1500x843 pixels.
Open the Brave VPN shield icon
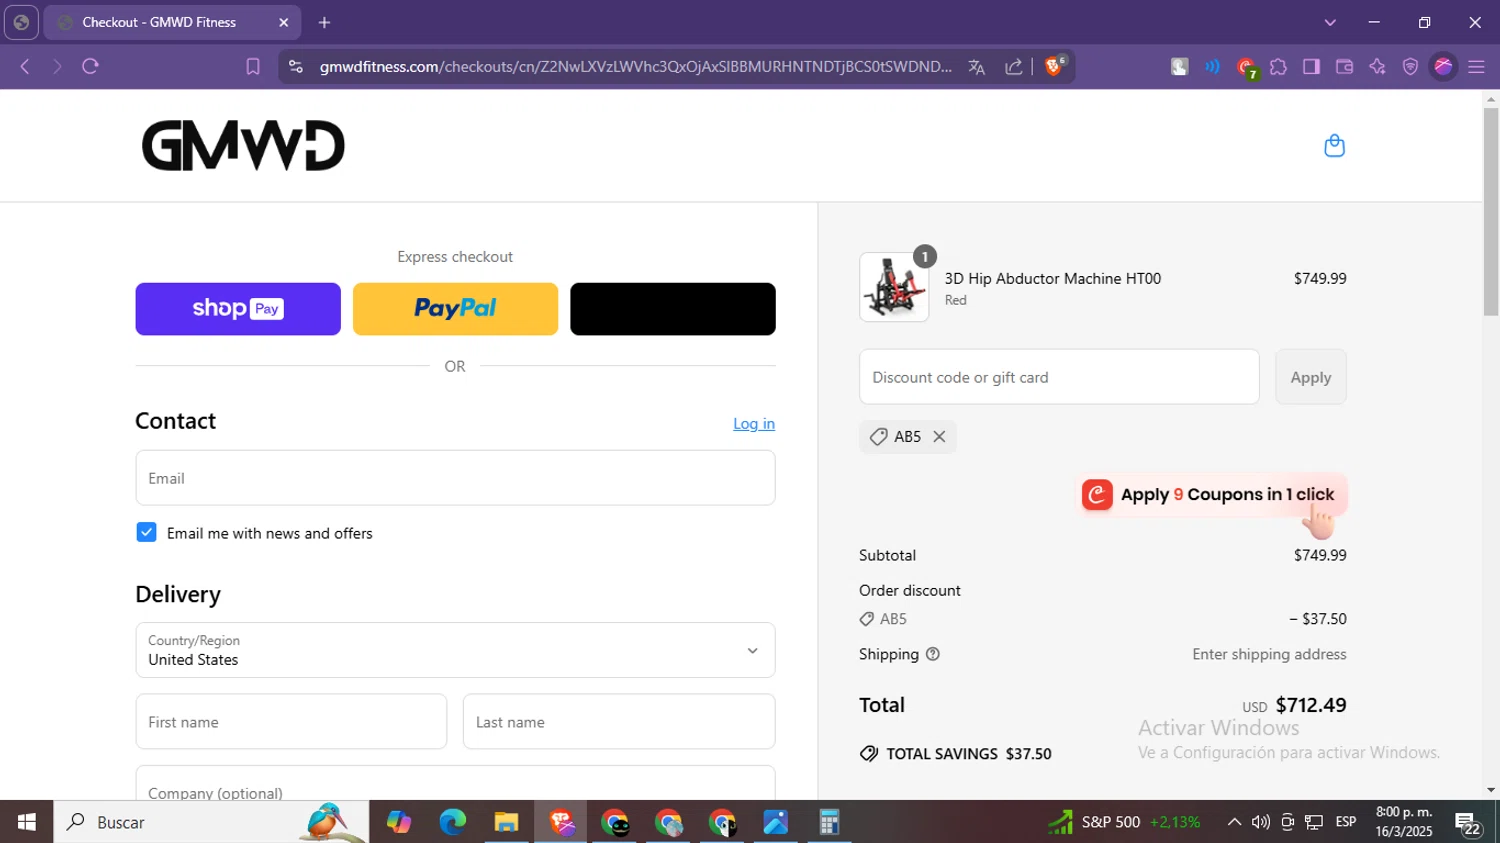1410,66
